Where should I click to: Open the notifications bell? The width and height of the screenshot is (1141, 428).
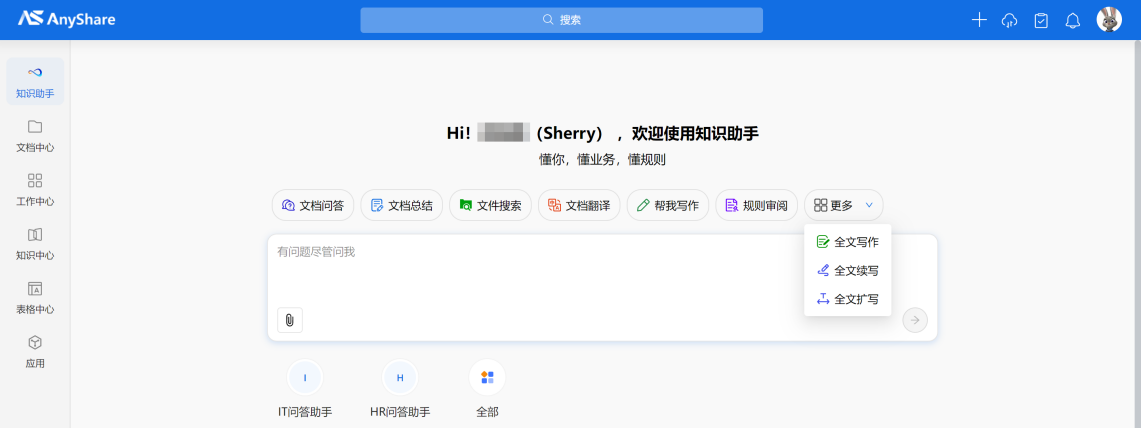pos(1073,20)
